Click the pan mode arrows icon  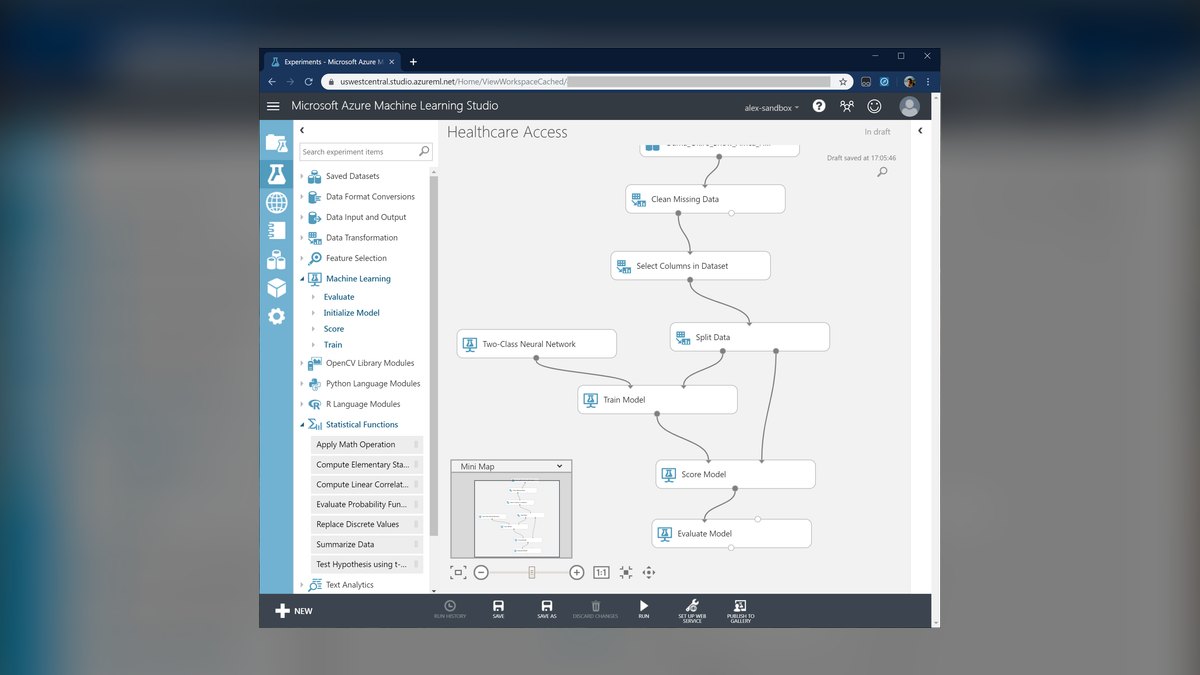649,572
